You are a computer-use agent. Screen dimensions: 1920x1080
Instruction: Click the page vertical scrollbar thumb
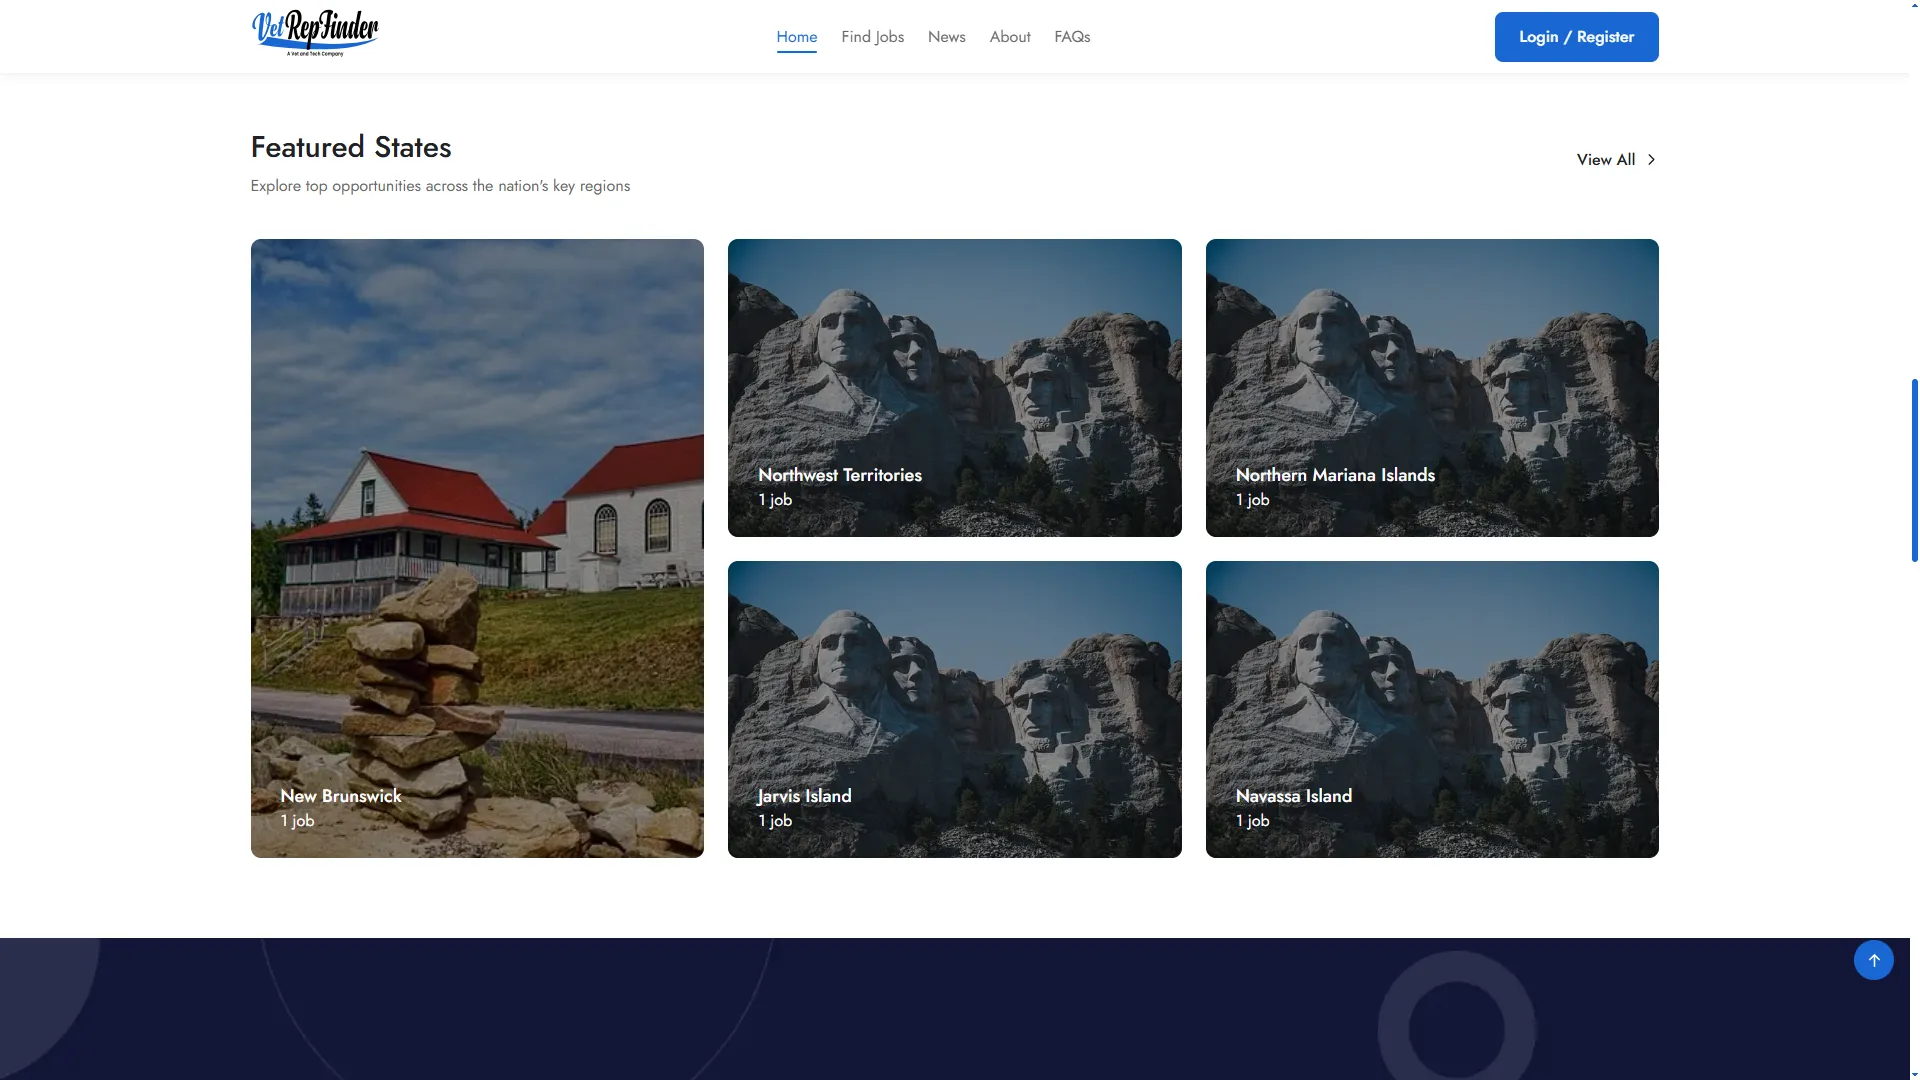(x=1914, y=470)
